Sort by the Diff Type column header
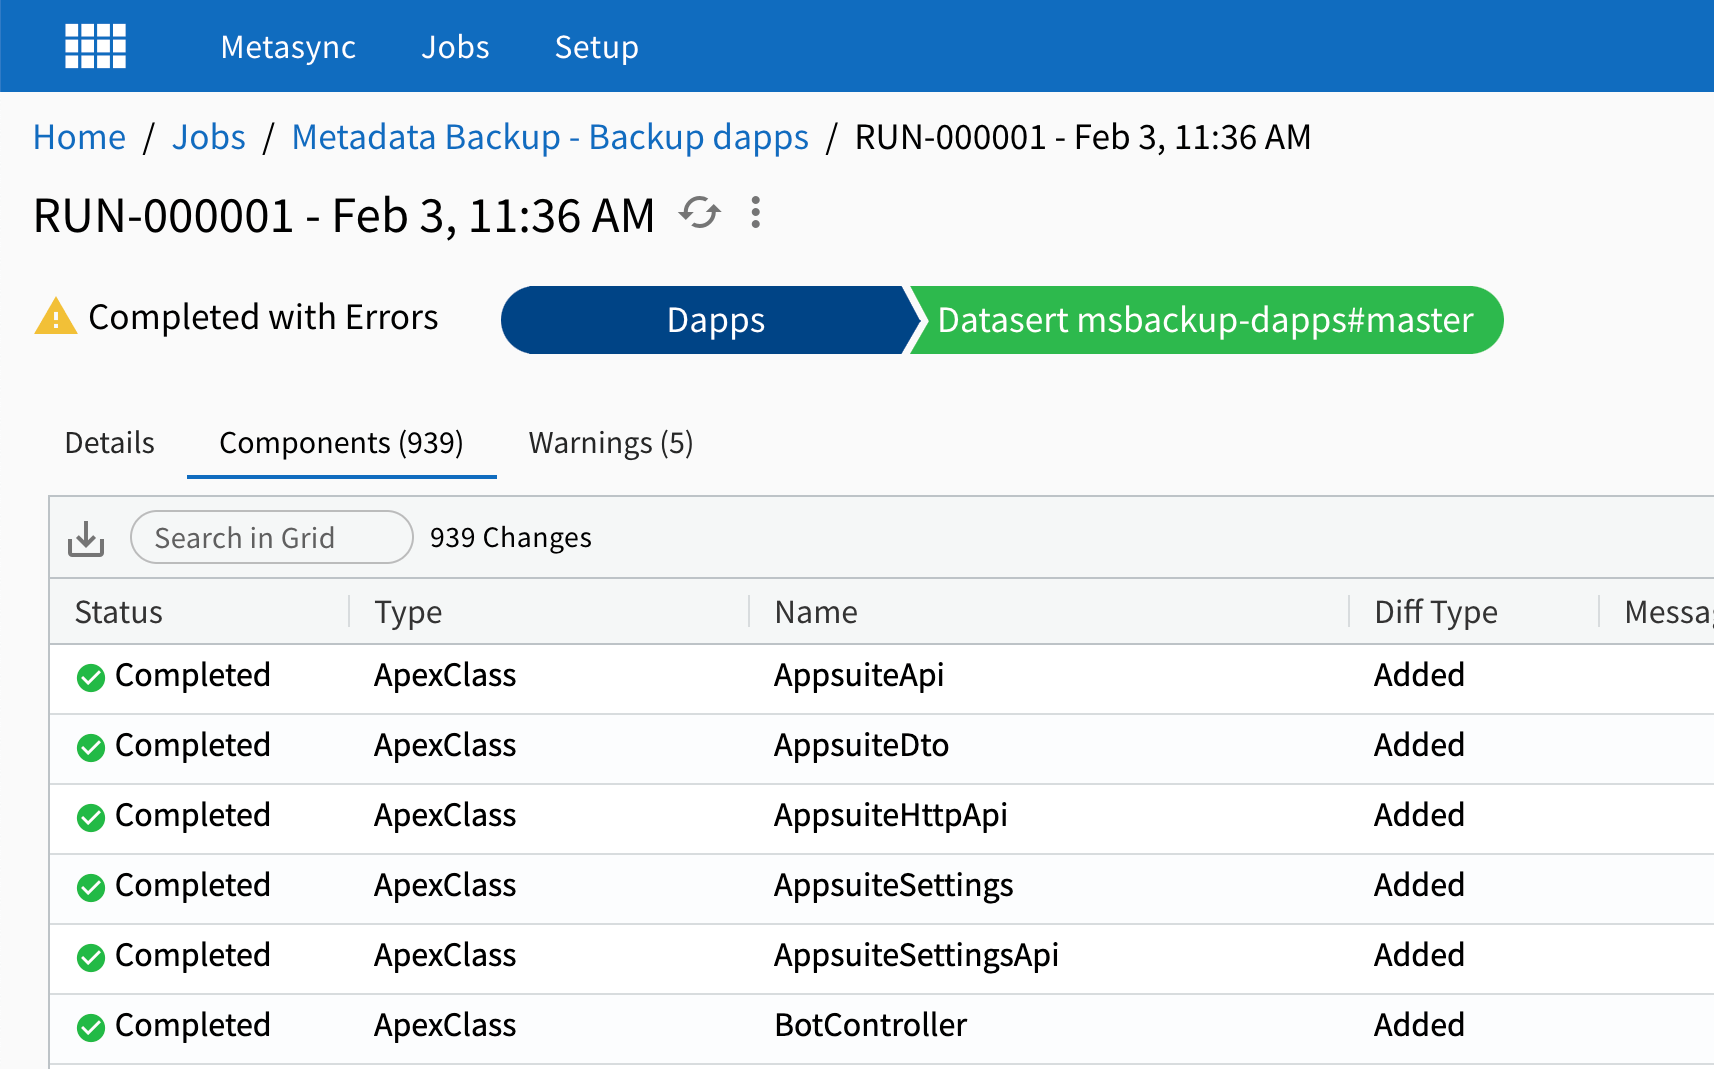 point(1436,612)
